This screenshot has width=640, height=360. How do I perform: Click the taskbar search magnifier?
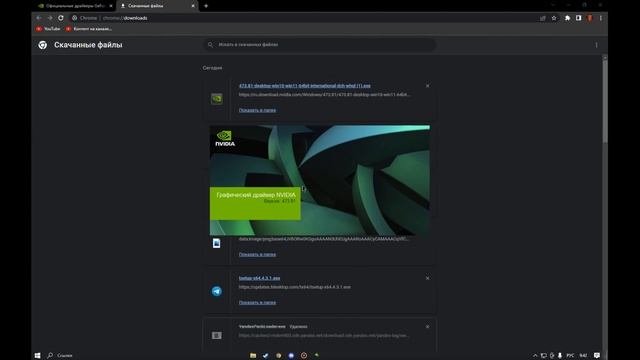pyautogui.click(x=50, y=356)
